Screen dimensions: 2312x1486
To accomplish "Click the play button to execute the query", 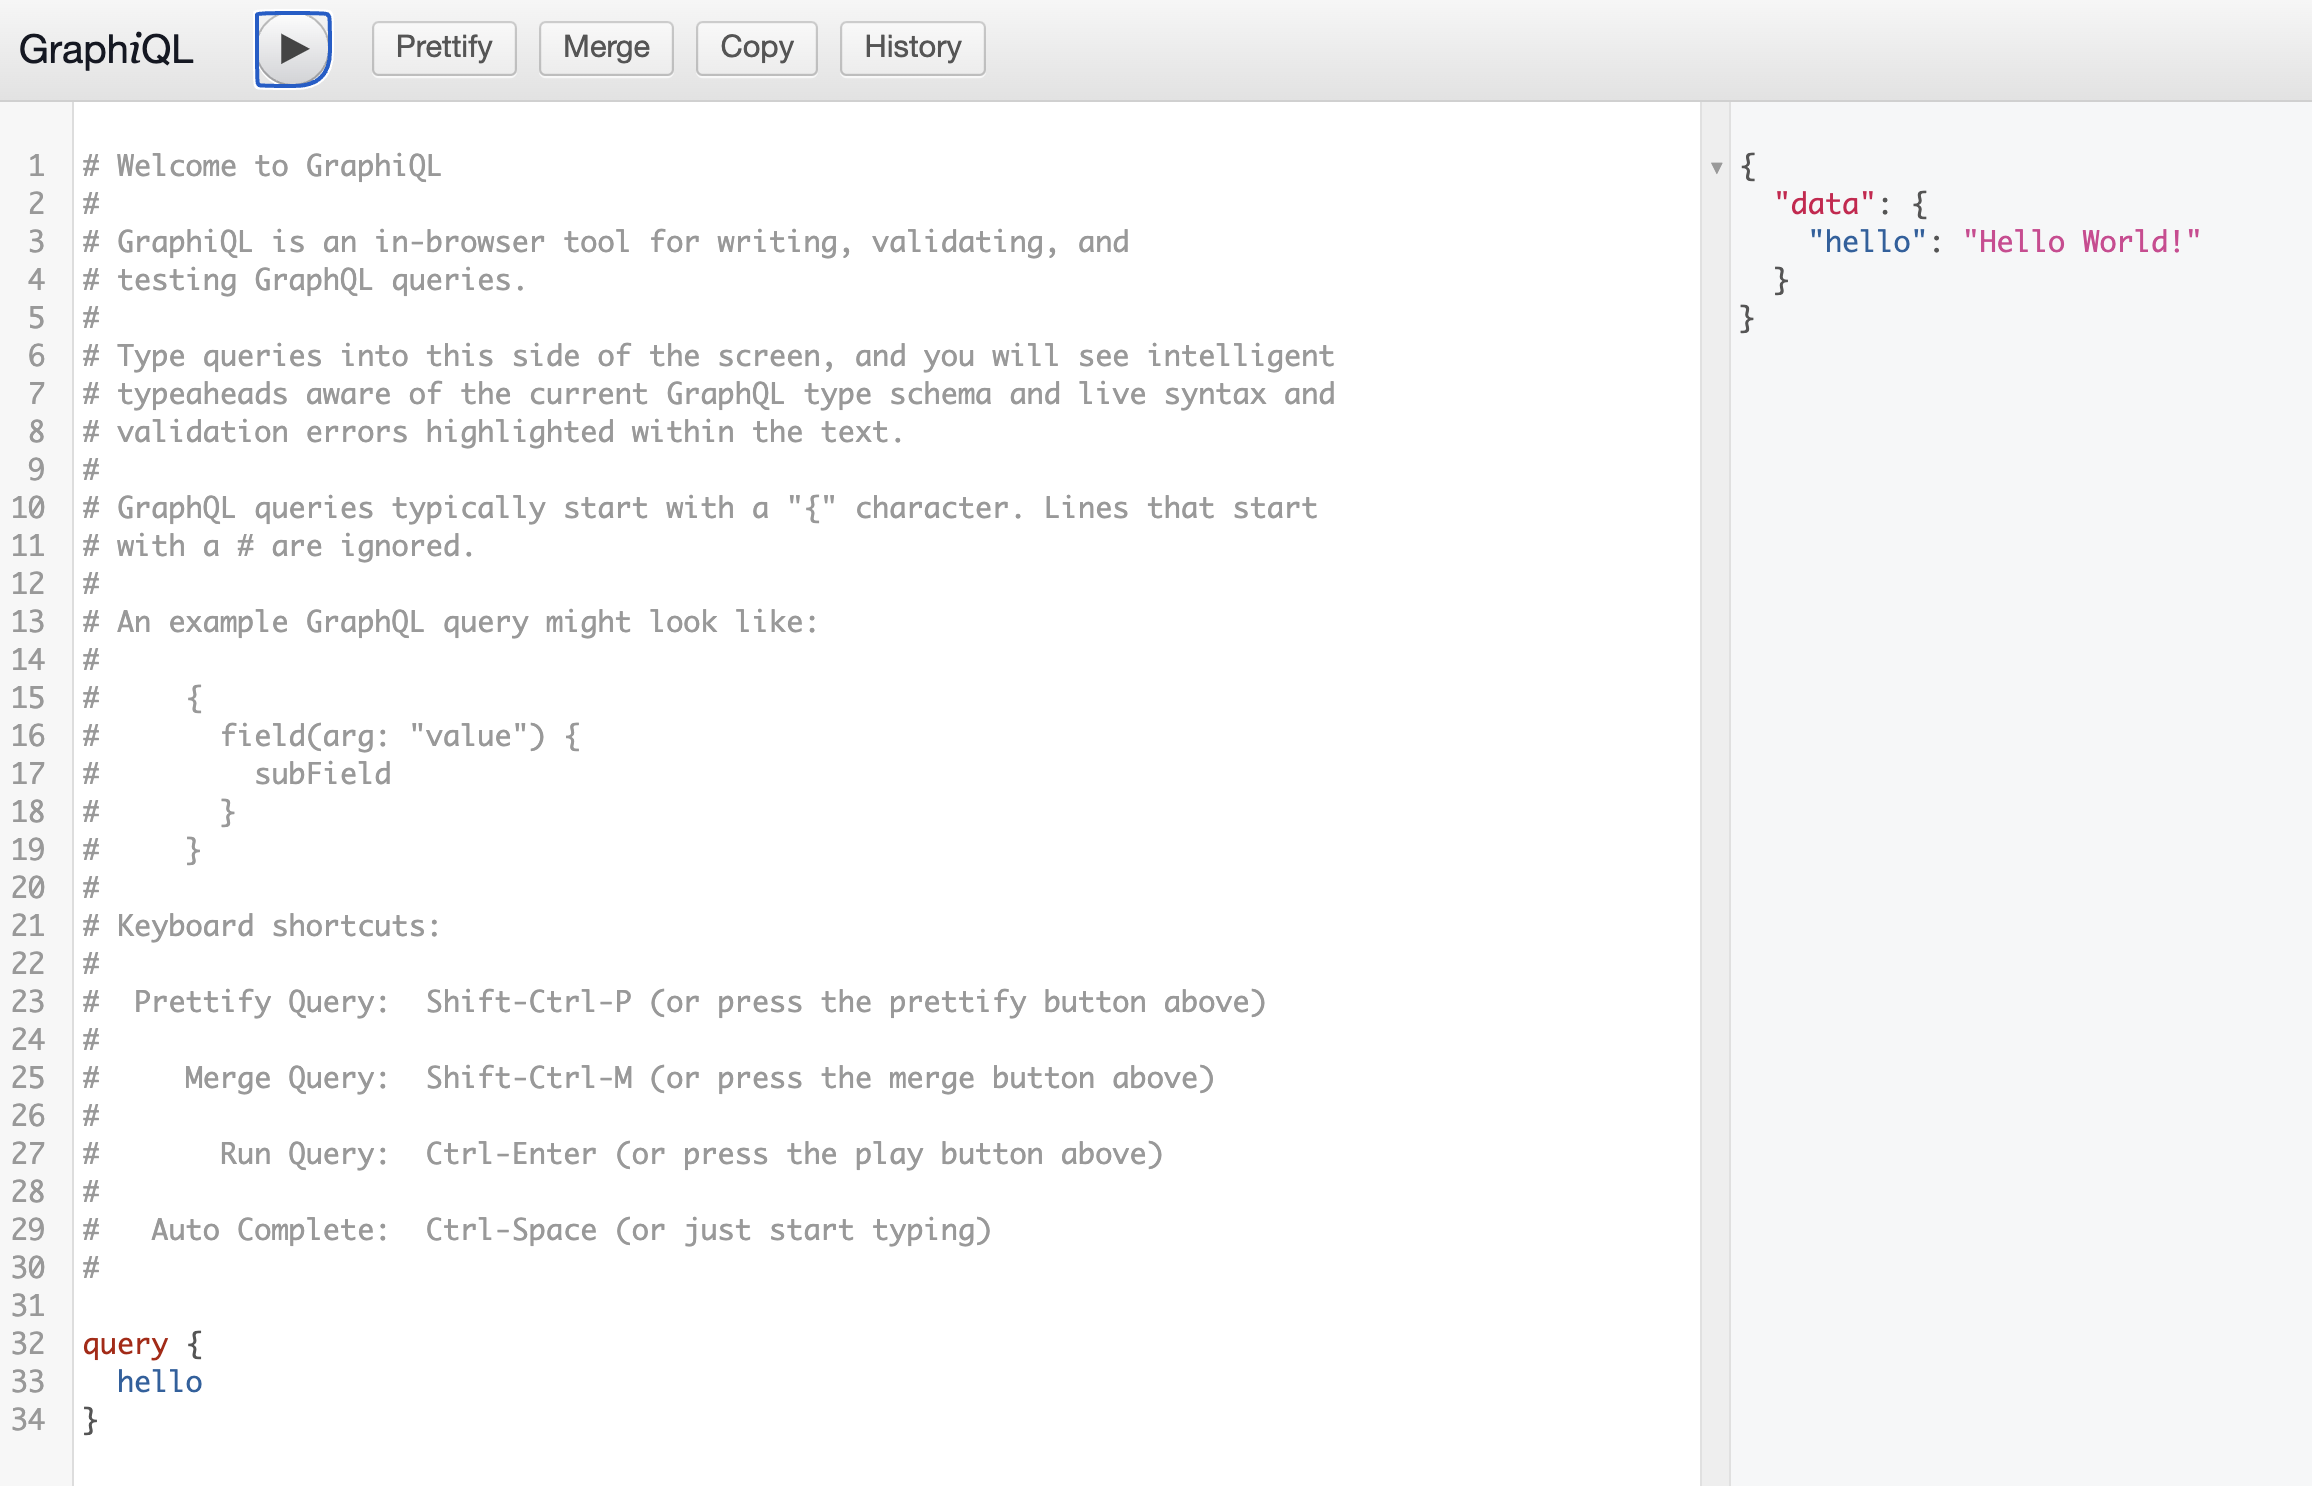I will click(292, 47).
